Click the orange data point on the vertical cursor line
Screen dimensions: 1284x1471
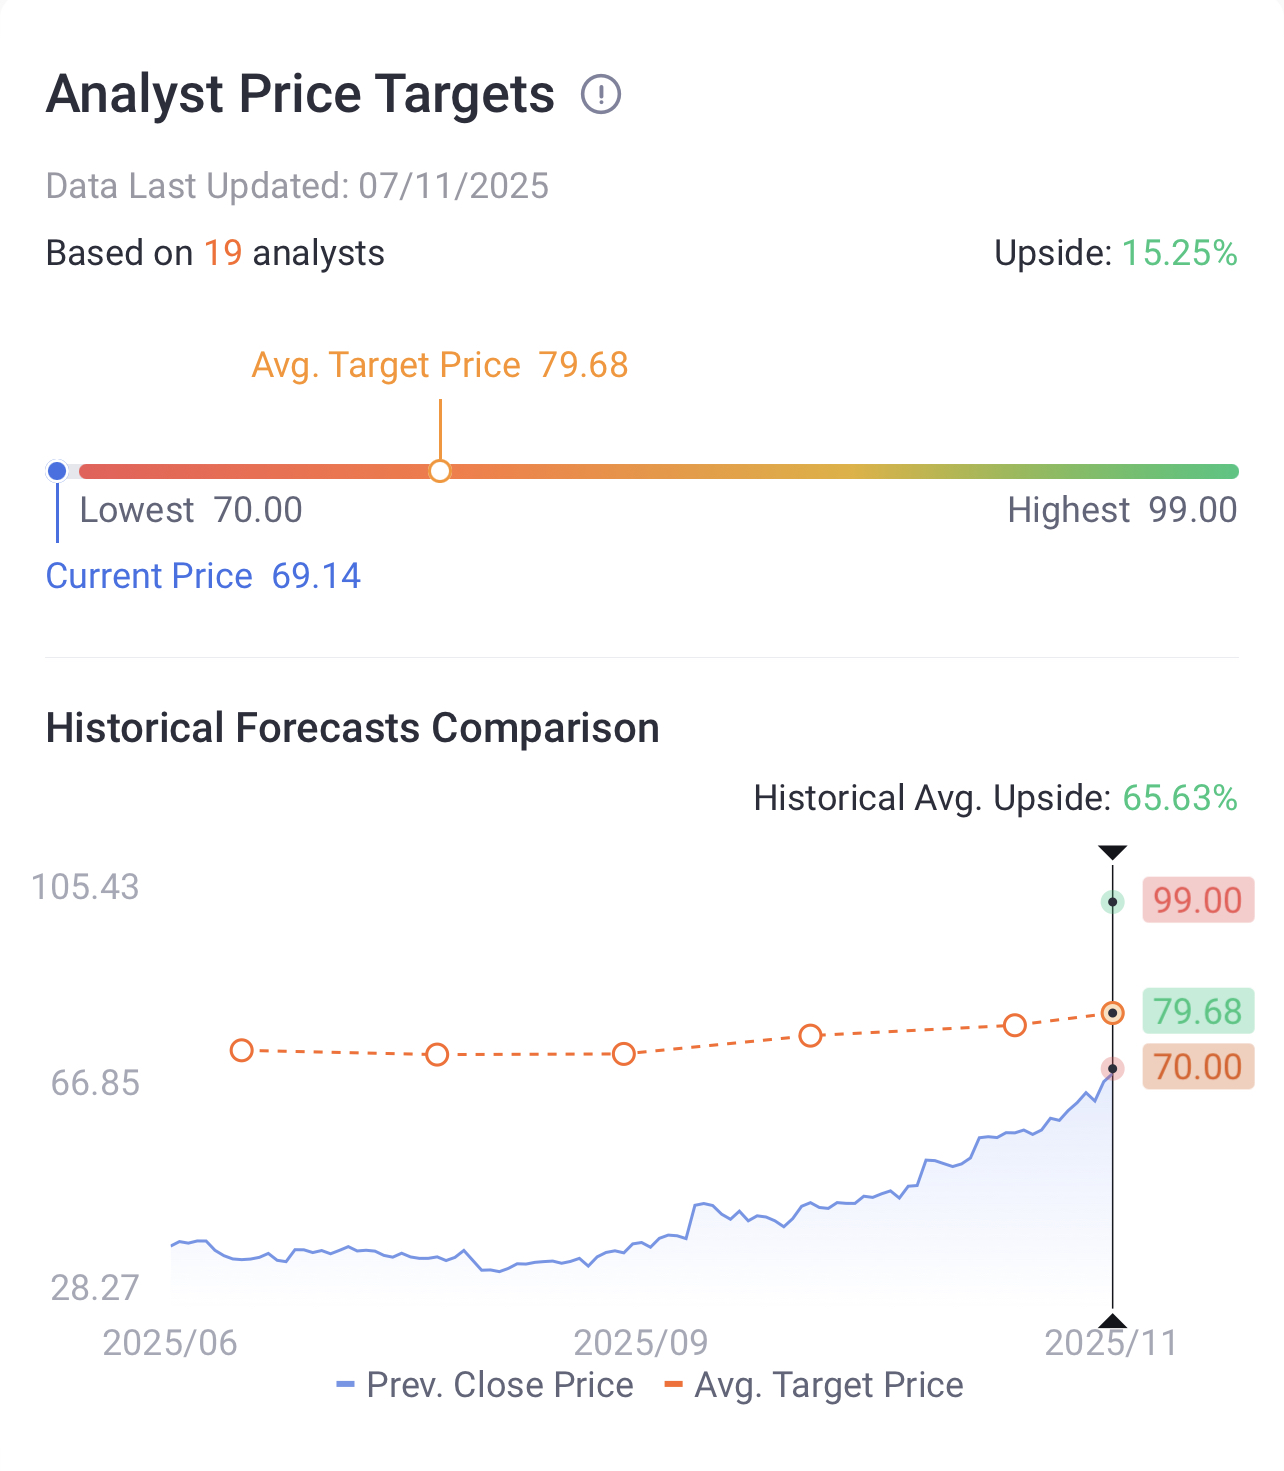(1112, 1013)
